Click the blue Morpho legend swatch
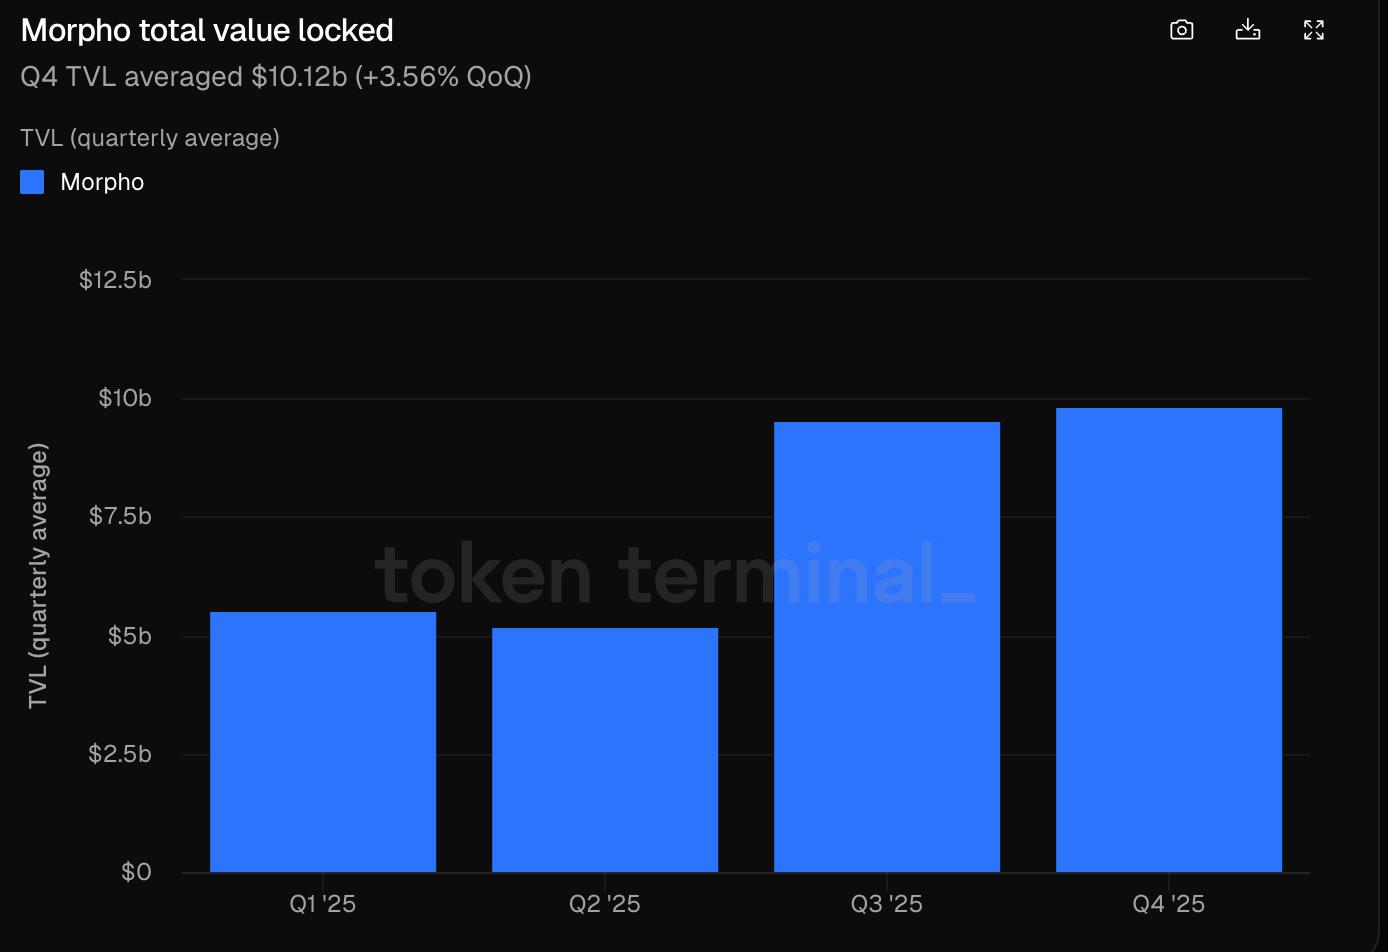 pos(32,182)
